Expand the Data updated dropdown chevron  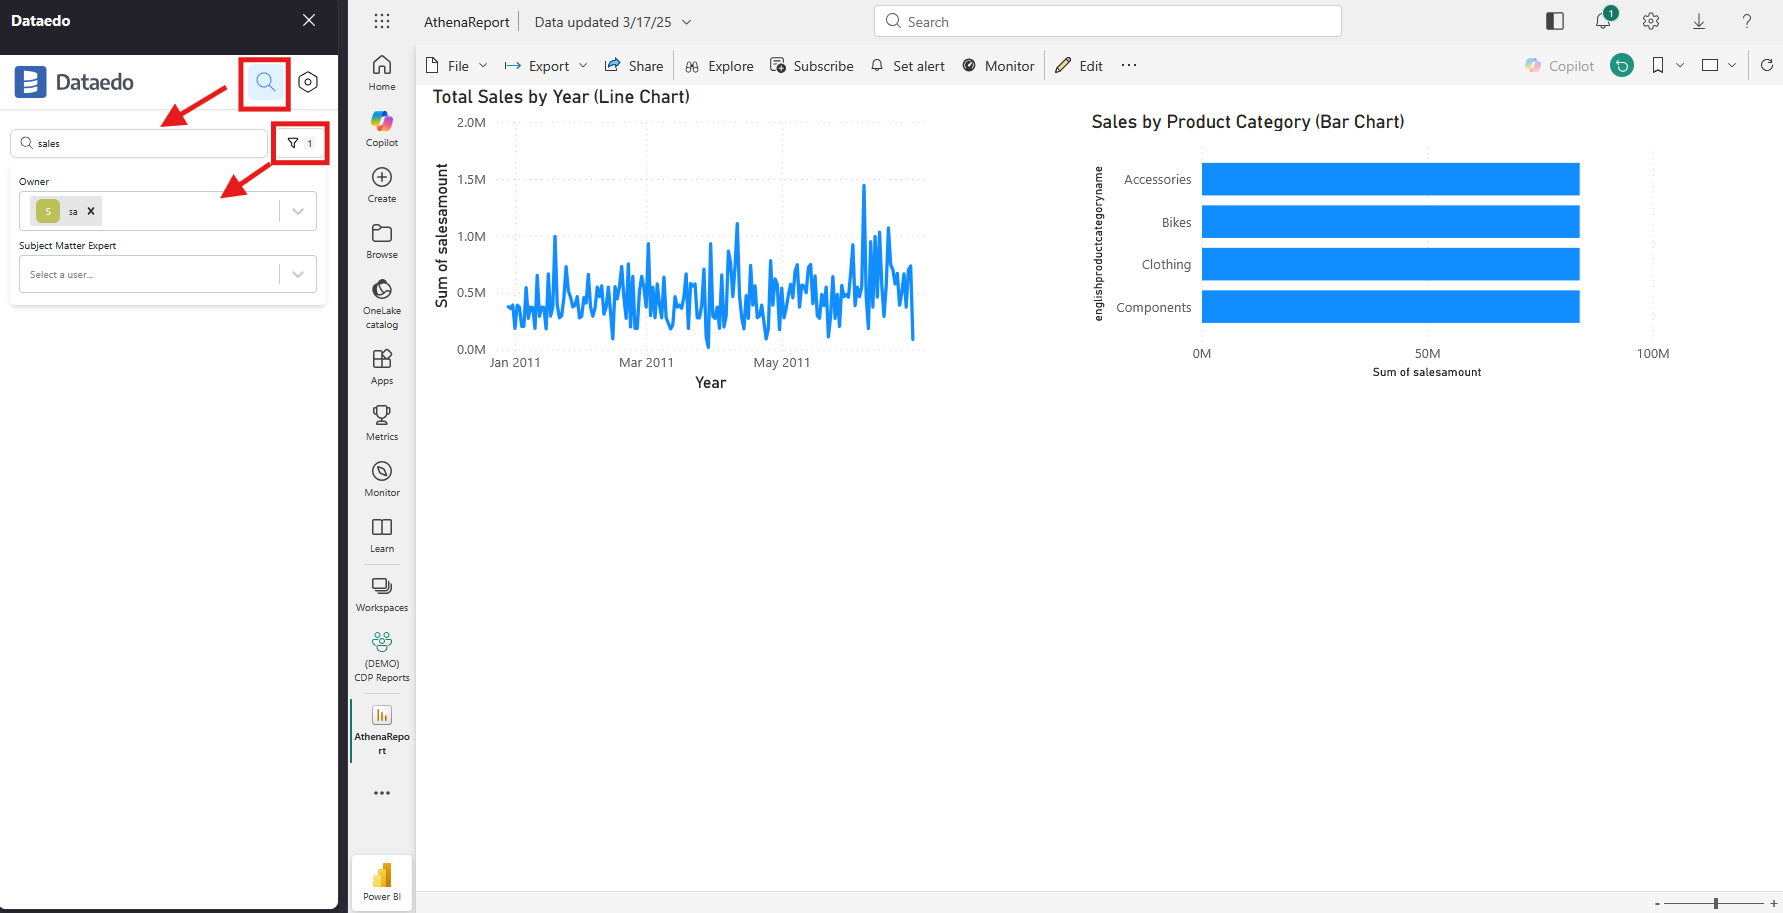pos(687,22)
